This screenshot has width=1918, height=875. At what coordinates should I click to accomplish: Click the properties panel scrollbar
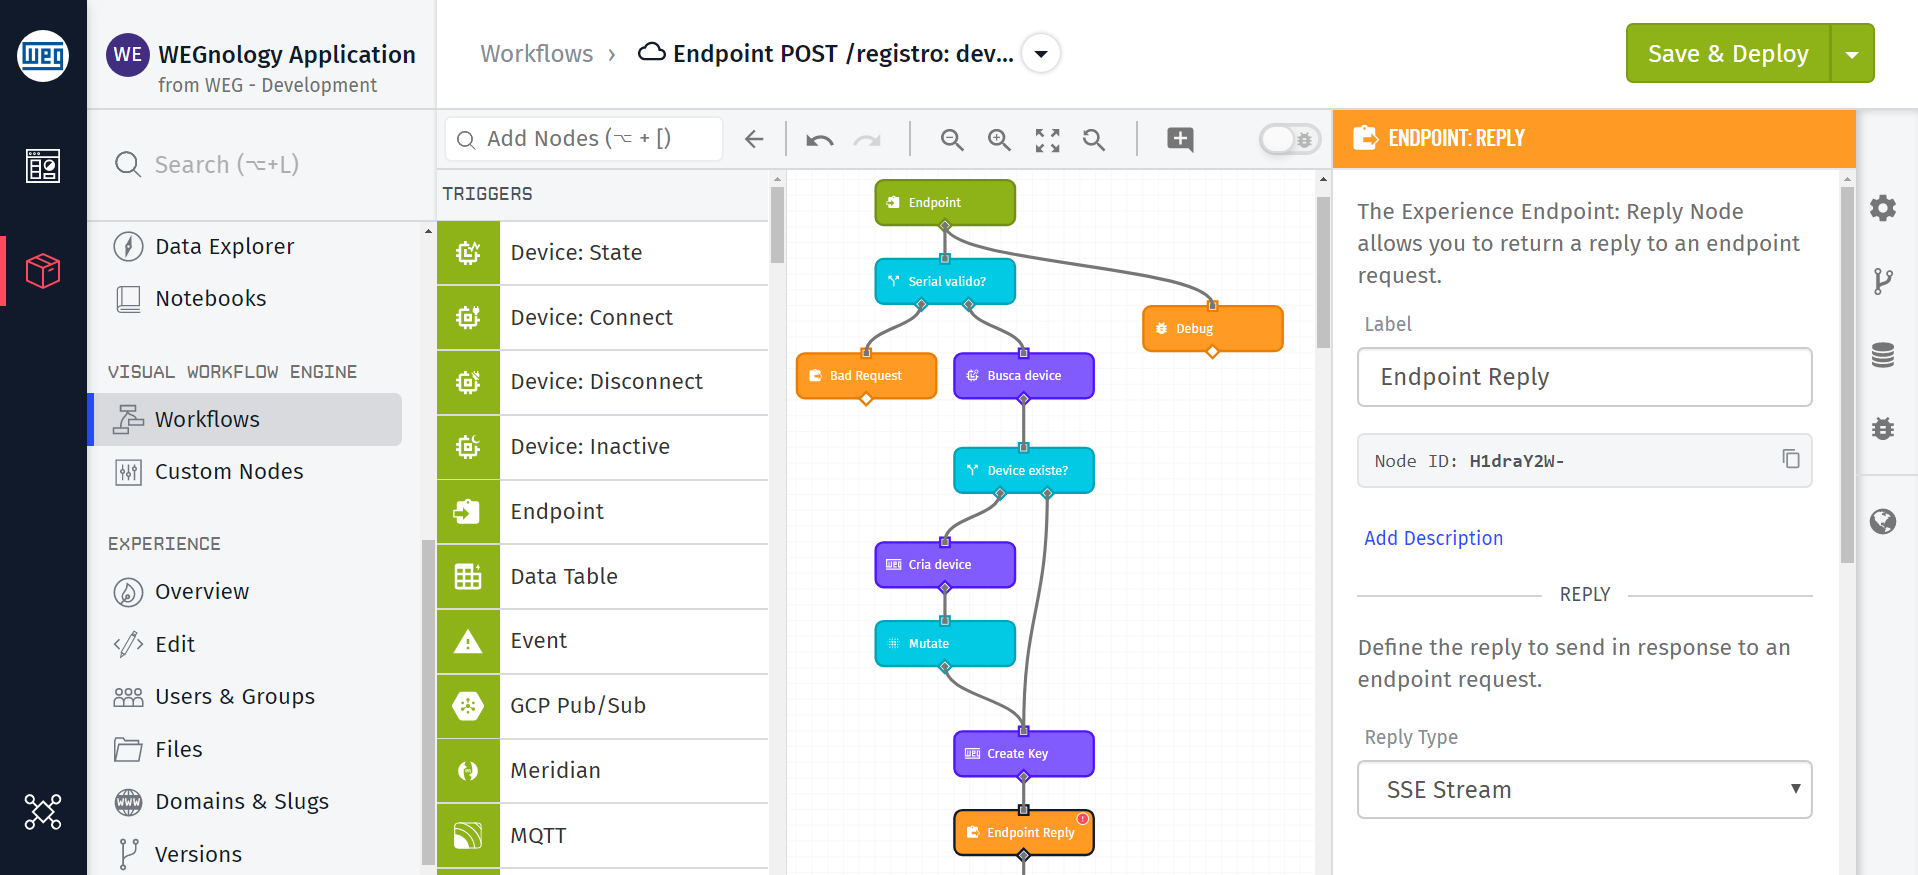pyautogui.click(x=1847, y=375)
